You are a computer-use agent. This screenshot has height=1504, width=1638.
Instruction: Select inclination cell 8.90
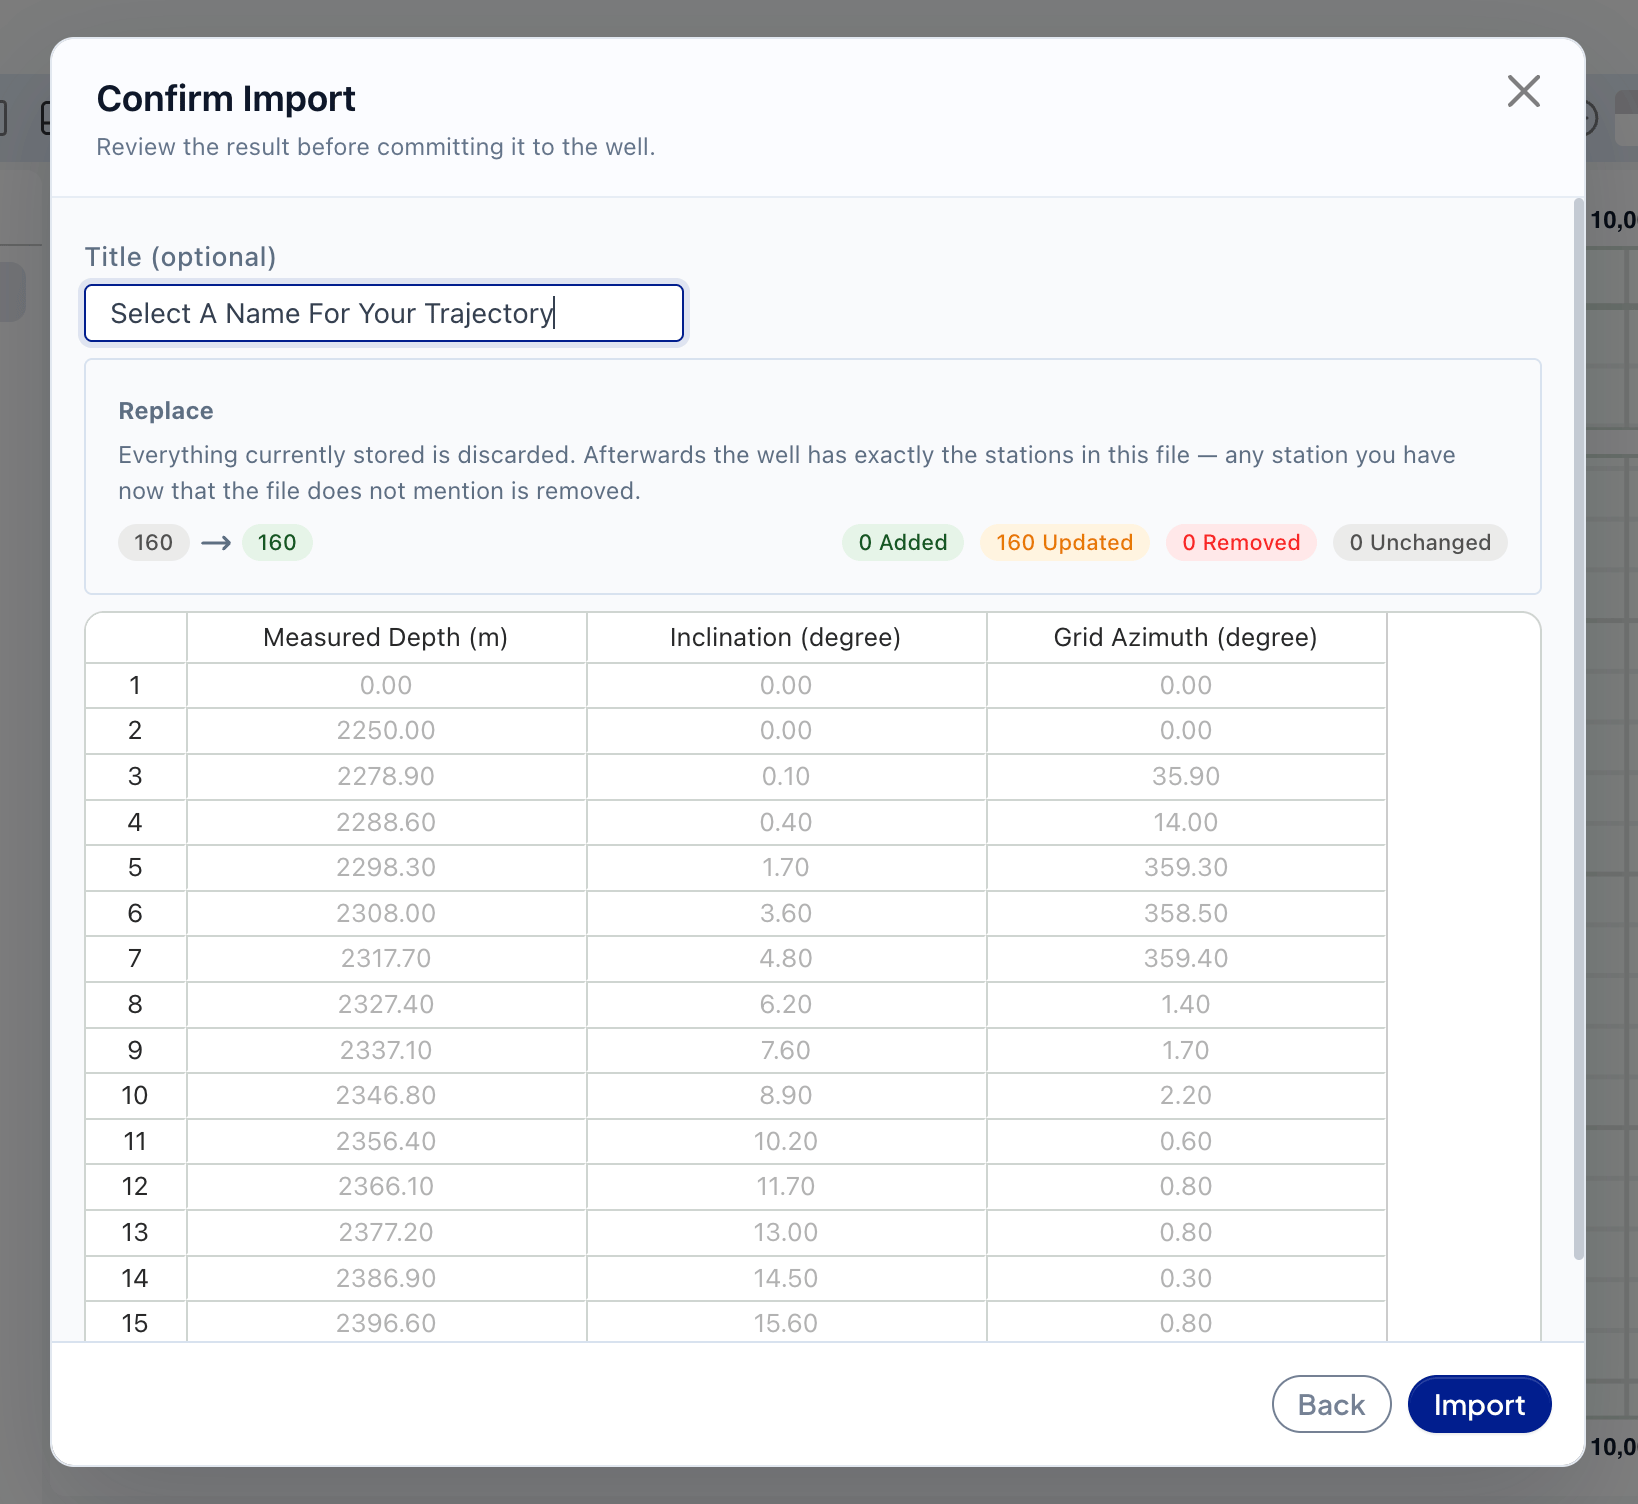point(786,1095)
